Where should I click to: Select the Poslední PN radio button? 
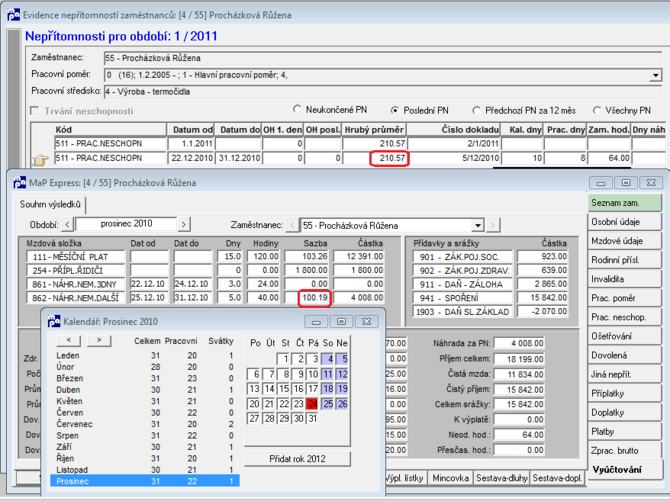click(x=395, y=110)
